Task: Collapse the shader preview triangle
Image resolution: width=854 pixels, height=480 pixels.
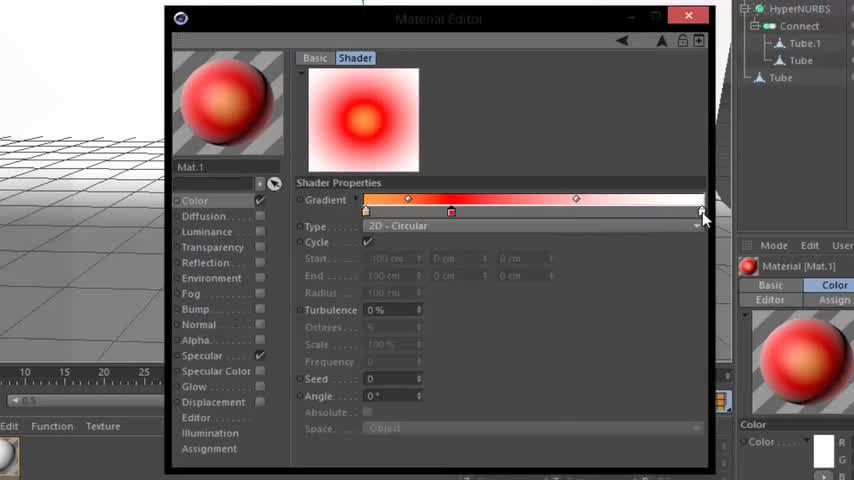Action: pos(301,72)
